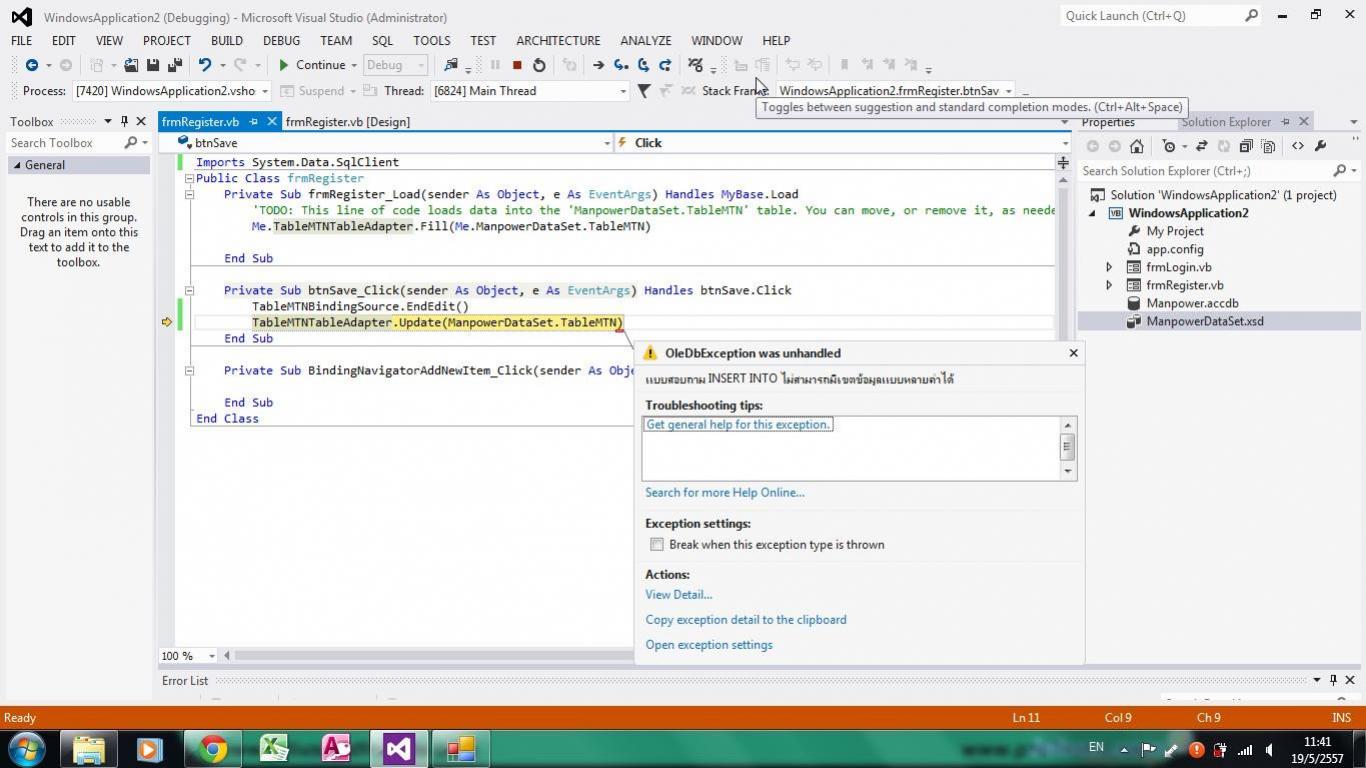Switch to frmRegister.vb [Design] tab
Viewport: 1366px width, 768px height.
(348, 122)
